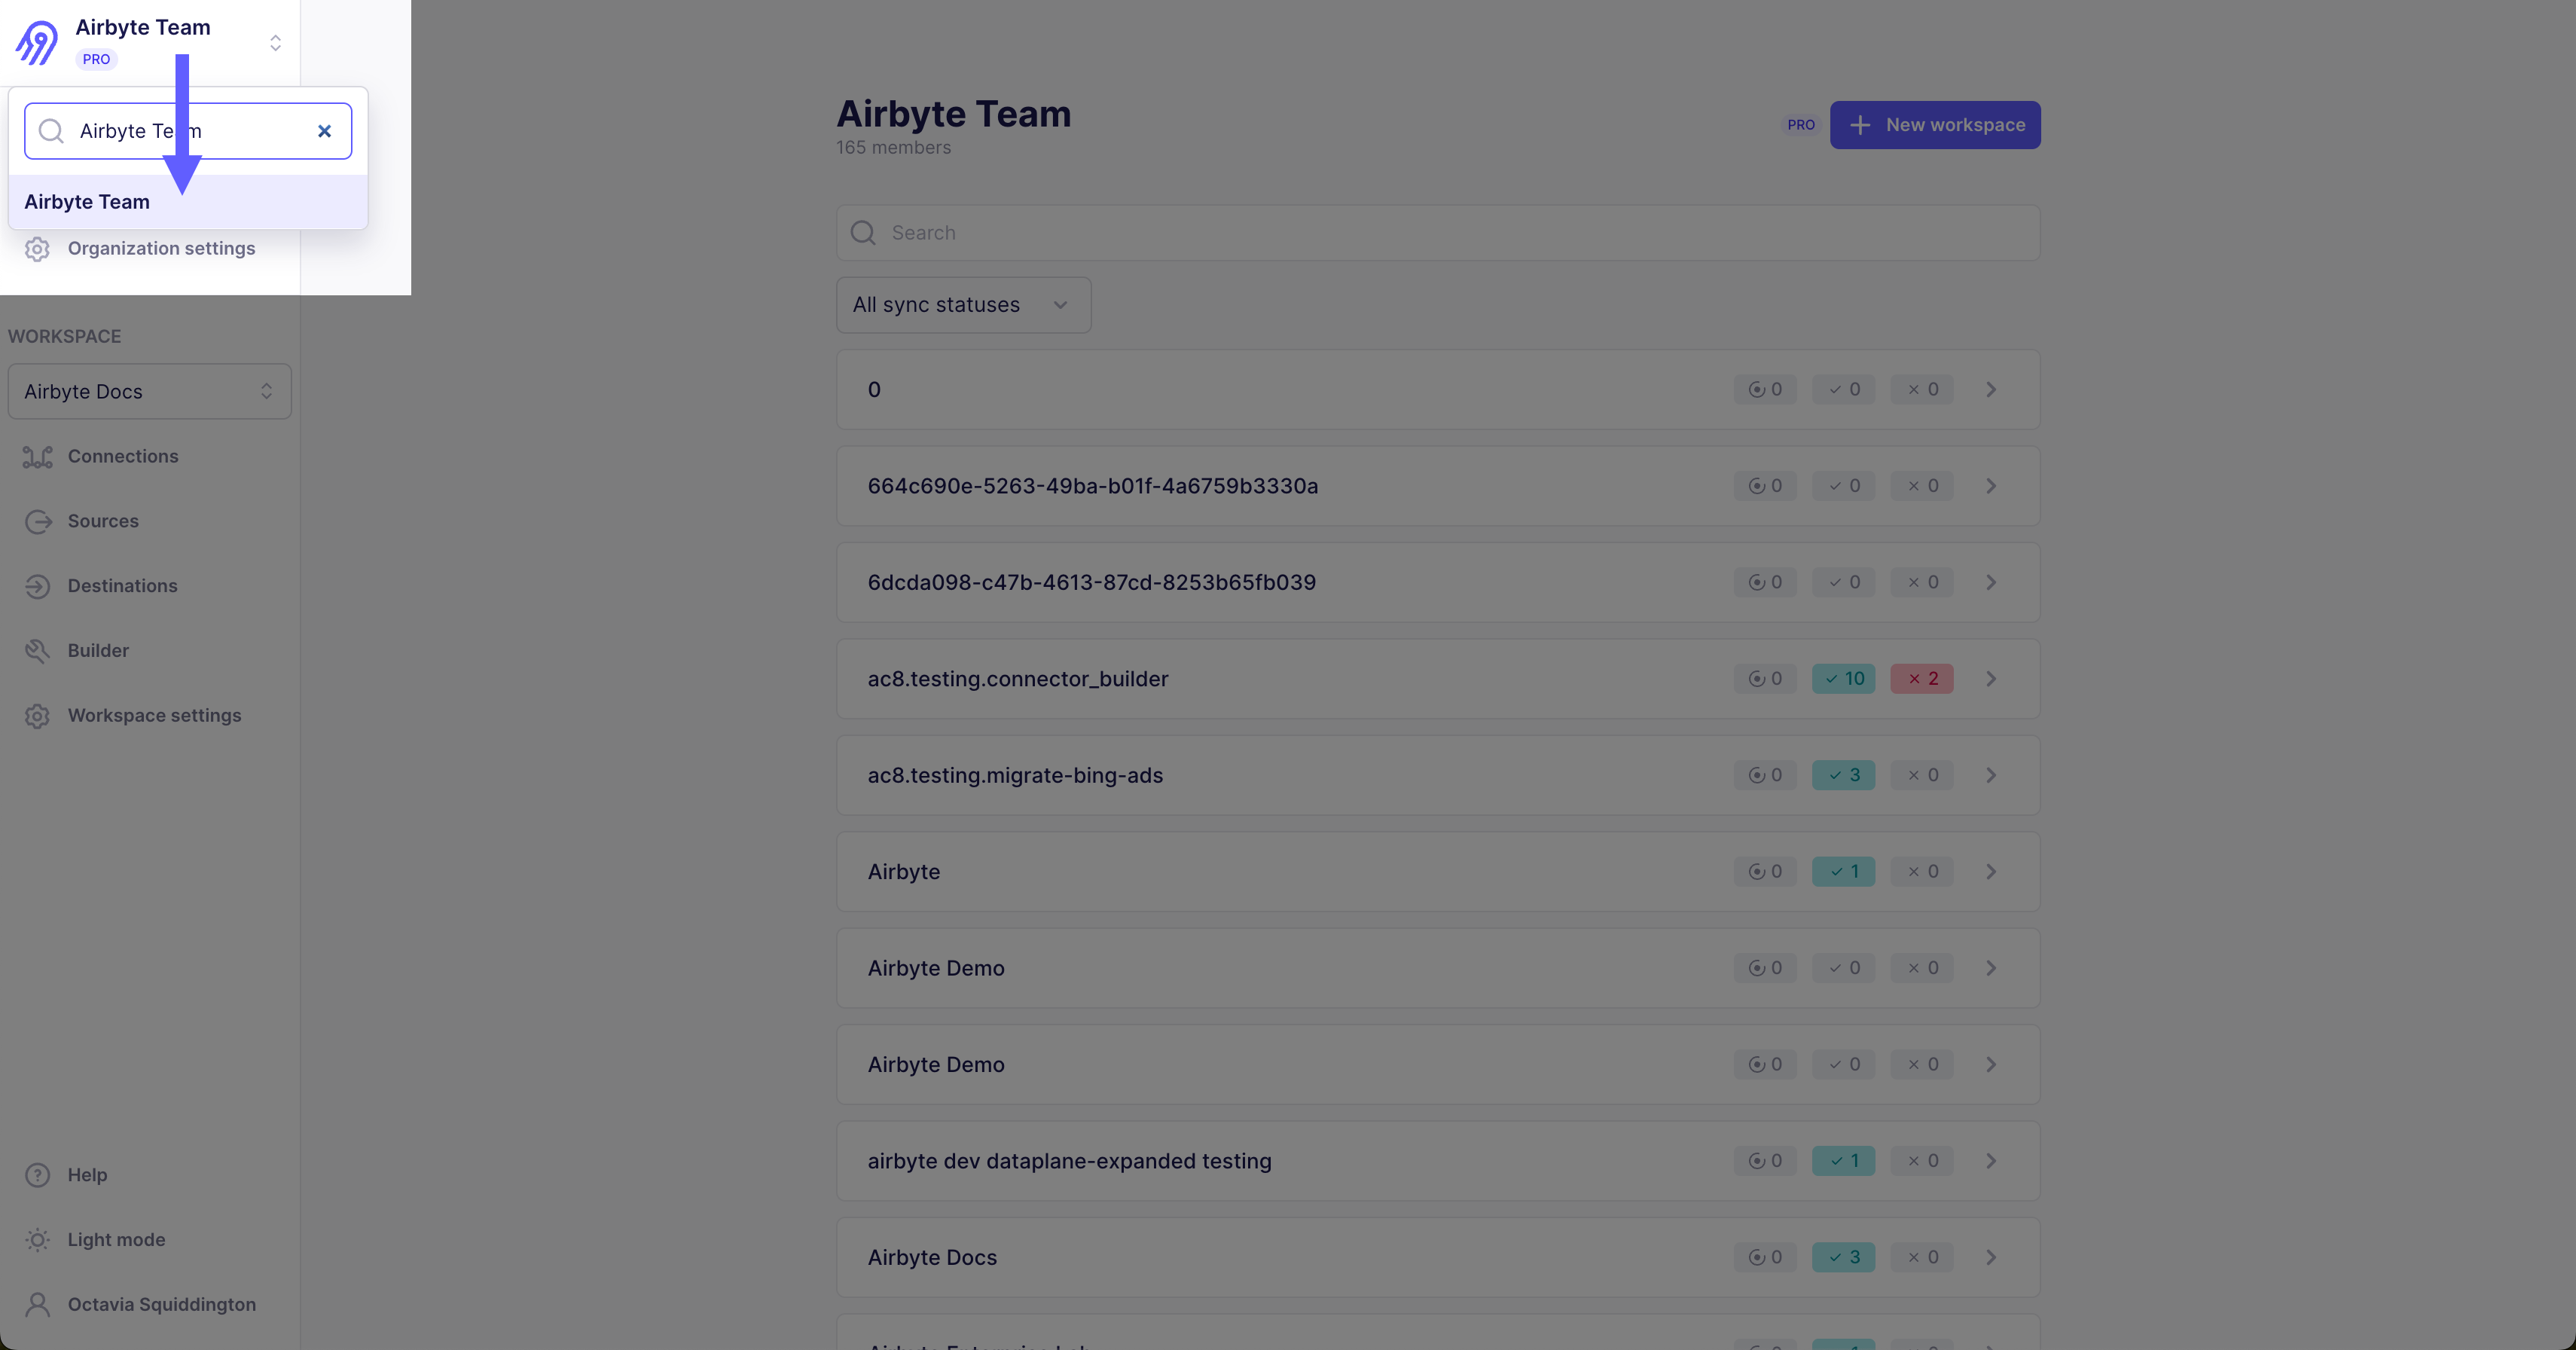Click the New workspace button
The image size is (2576, 1350).
[x=1934, y=125]
